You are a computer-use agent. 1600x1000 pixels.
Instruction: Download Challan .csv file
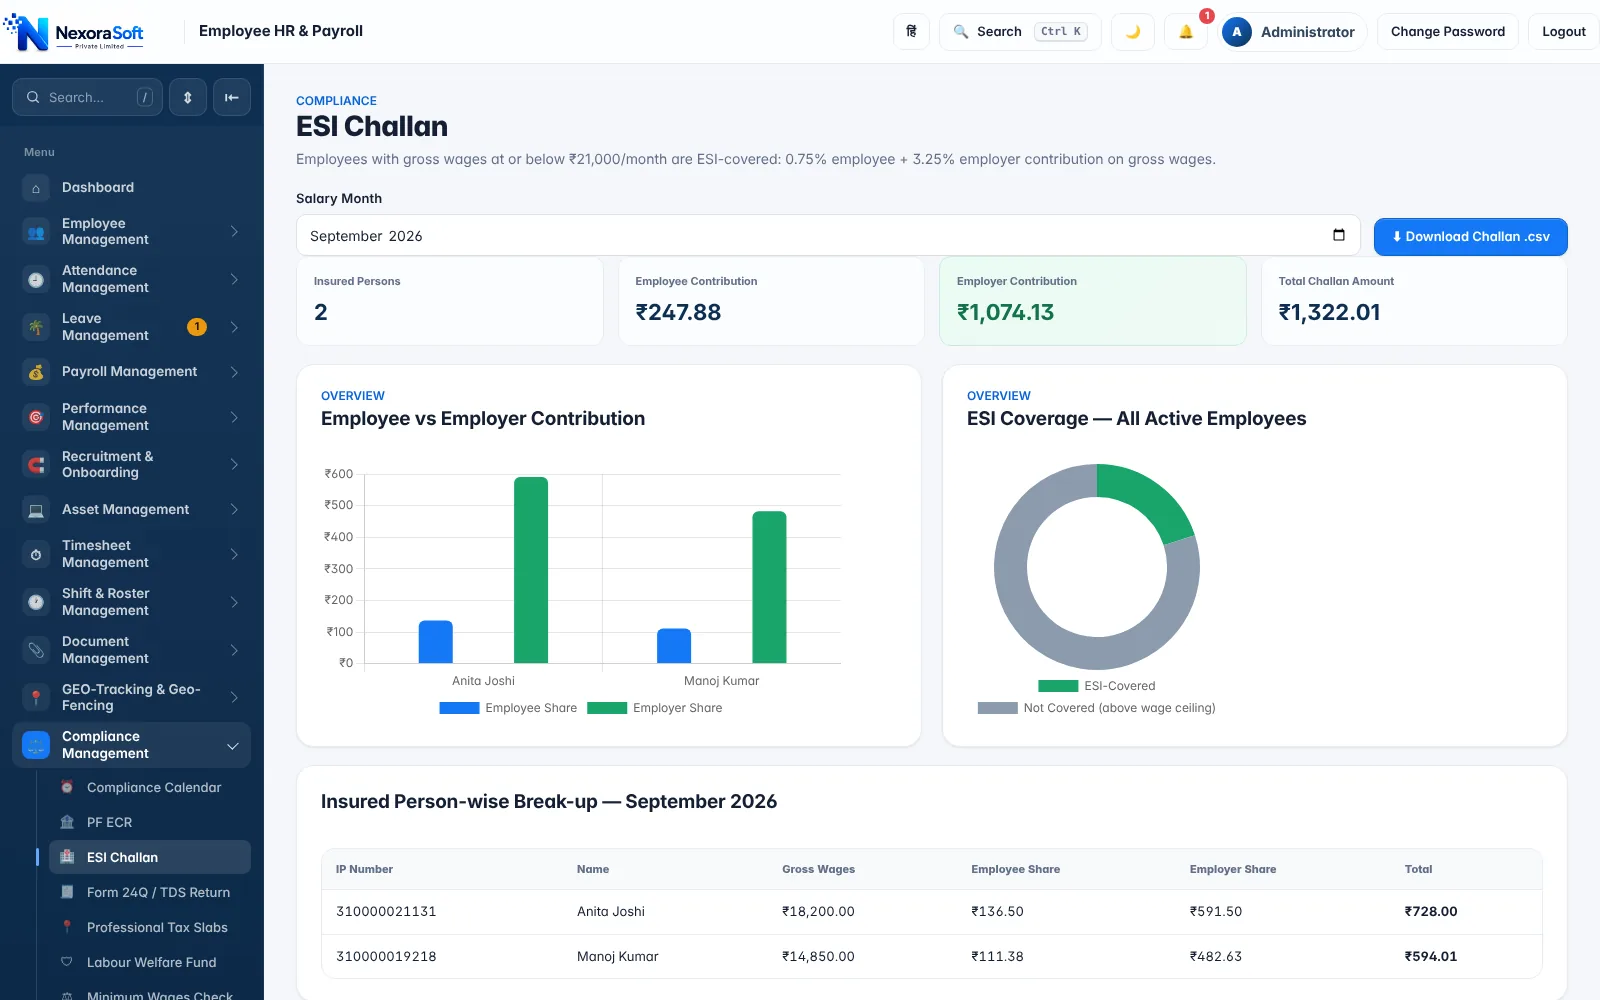click(1470, 237)
